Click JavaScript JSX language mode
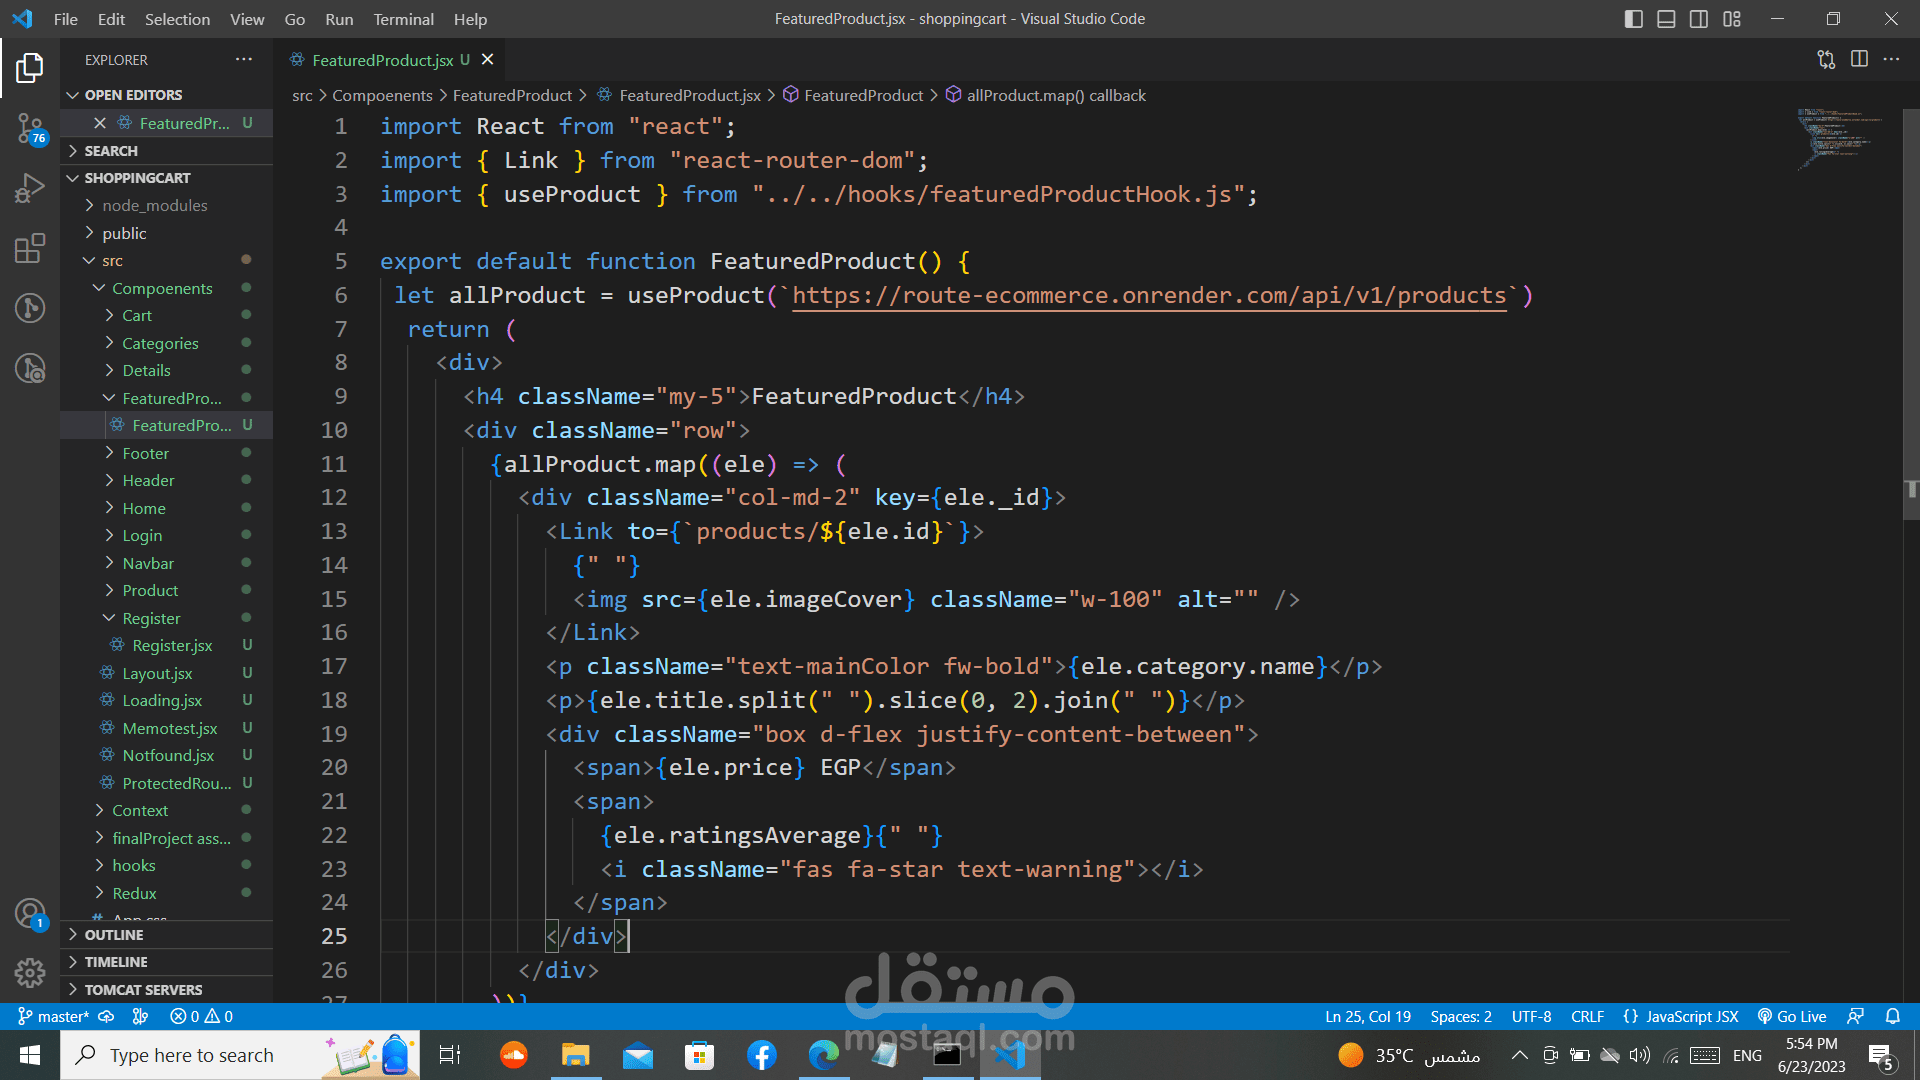 click(x=1681, y=1016)
